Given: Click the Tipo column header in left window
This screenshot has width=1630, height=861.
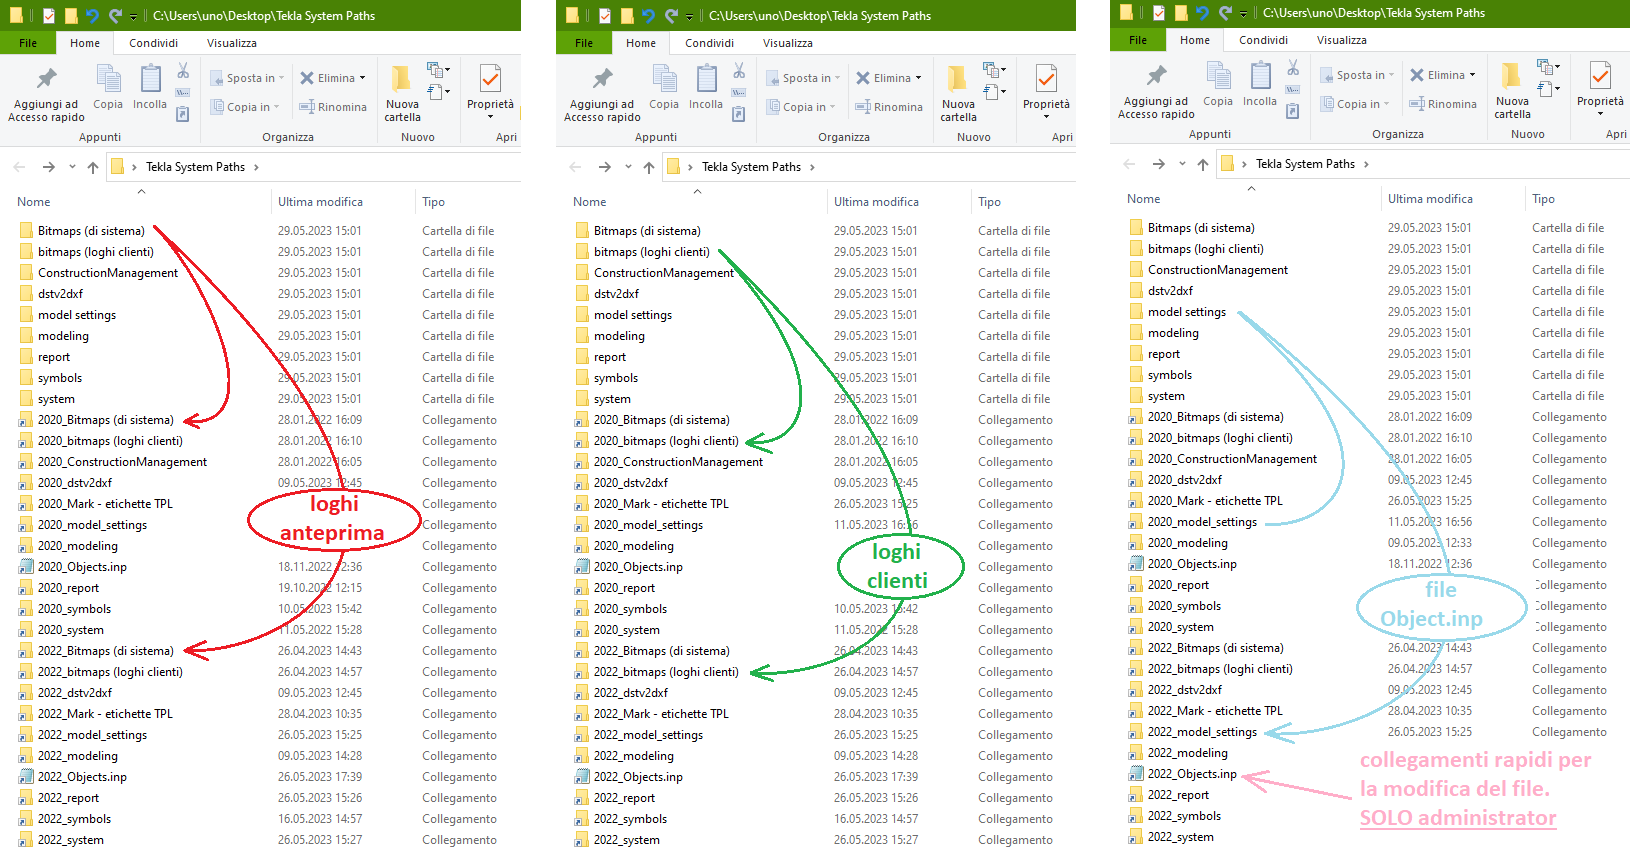Looking at the screenshot, I should click(x=433, y=202).
